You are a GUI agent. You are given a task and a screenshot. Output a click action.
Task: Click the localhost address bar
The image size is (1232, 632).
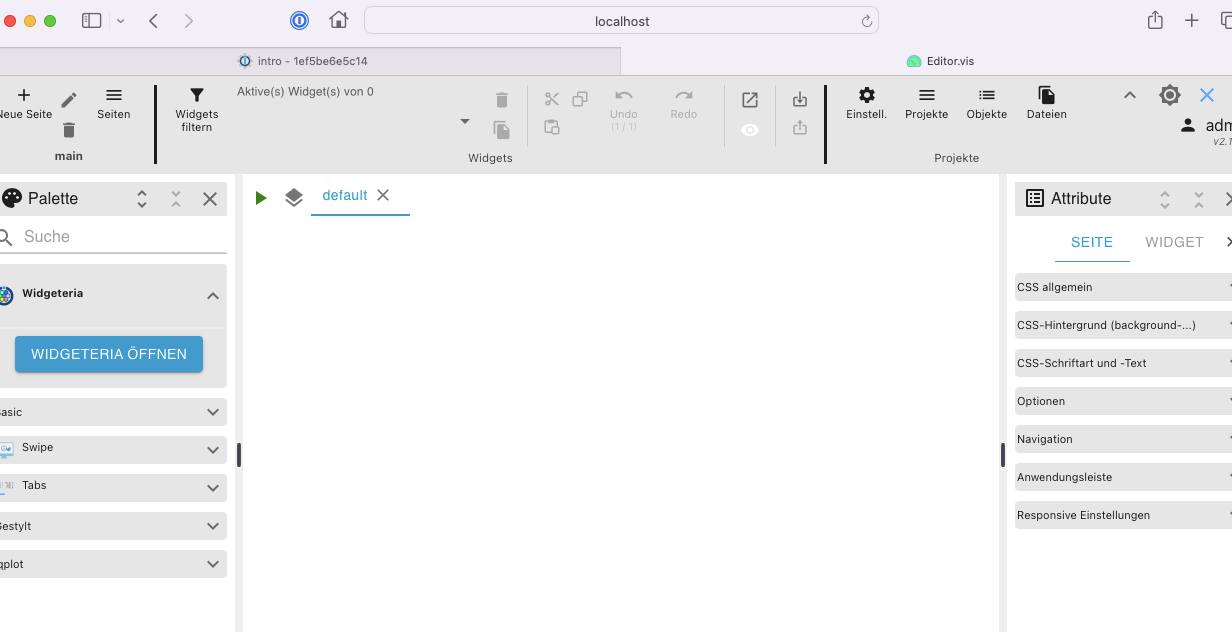(621, 20)
